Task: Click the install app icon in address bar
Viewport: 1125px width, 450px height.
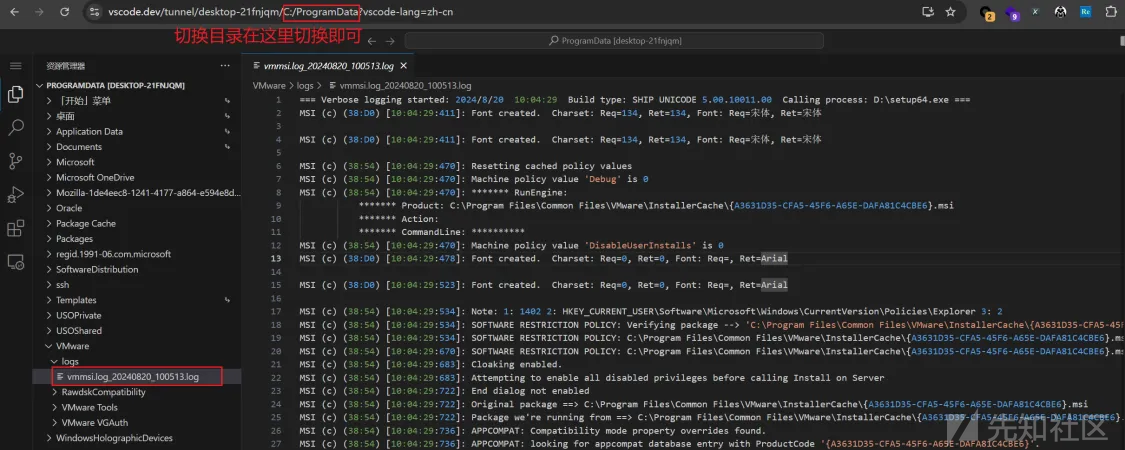Action: tap(927, 12)
